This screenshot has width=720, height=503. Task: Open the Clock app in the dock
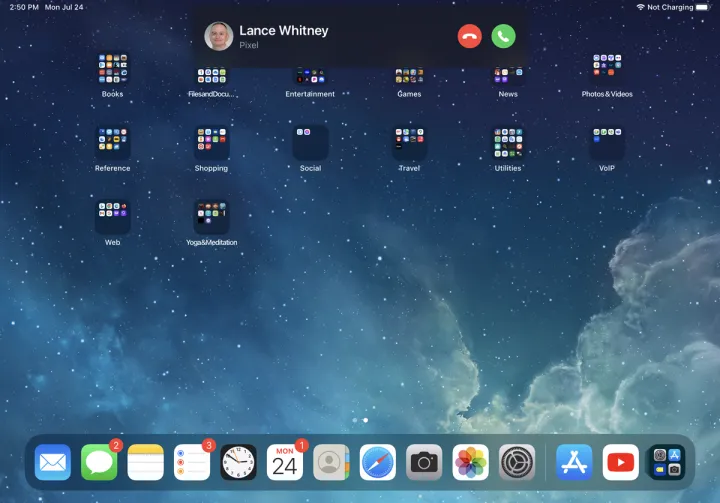238,462
